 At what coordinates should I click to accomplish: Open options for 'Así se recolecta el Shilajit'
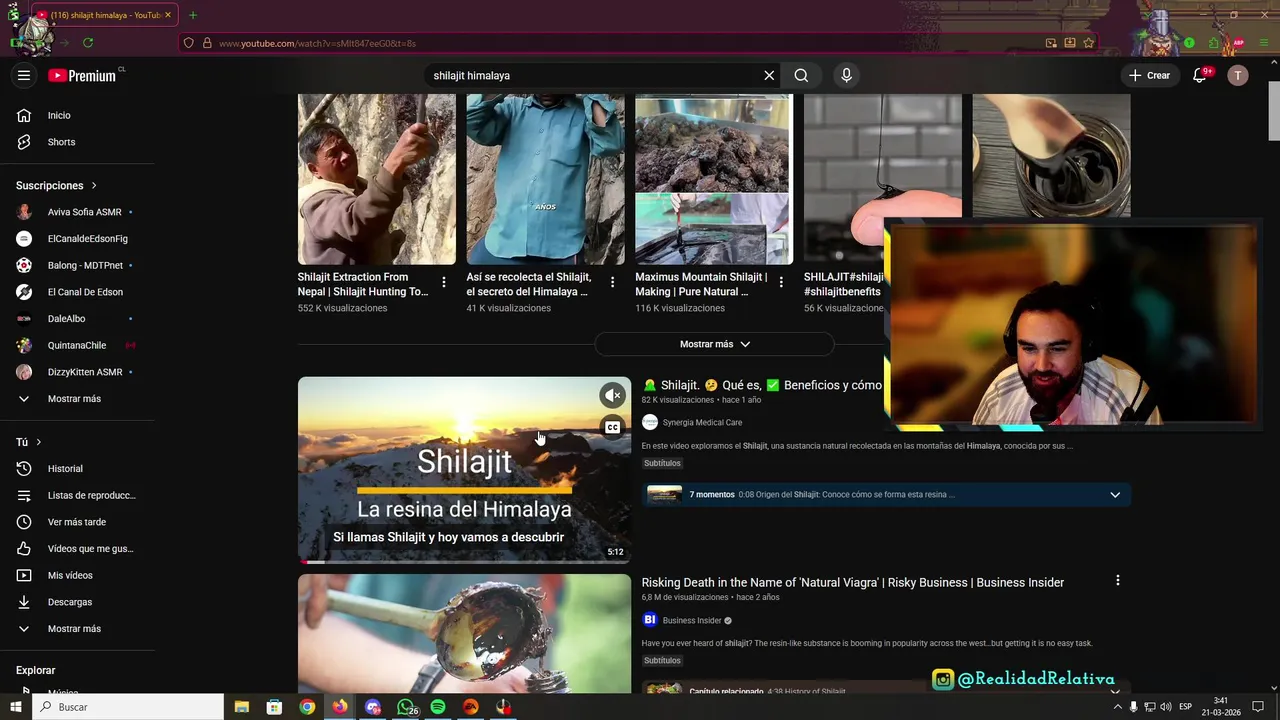(x=613, y=283)
